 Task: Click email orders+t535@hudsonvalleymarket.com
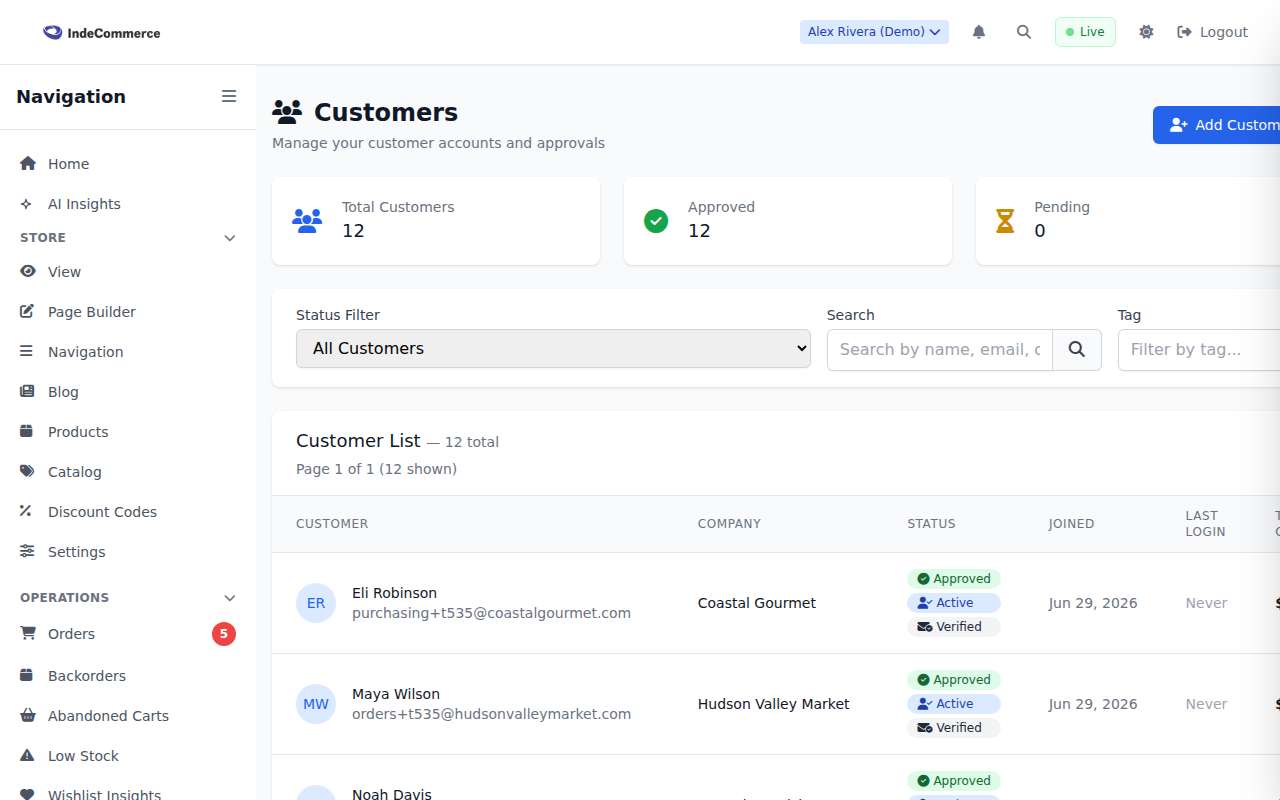[x=491, y=714]
